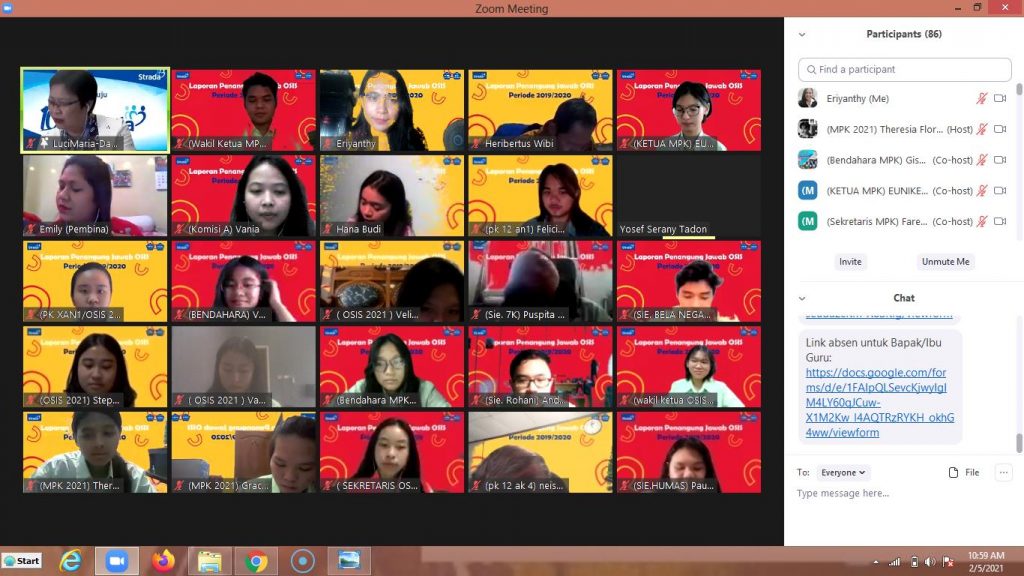Open the chat more options (three dots) button

1004,472
